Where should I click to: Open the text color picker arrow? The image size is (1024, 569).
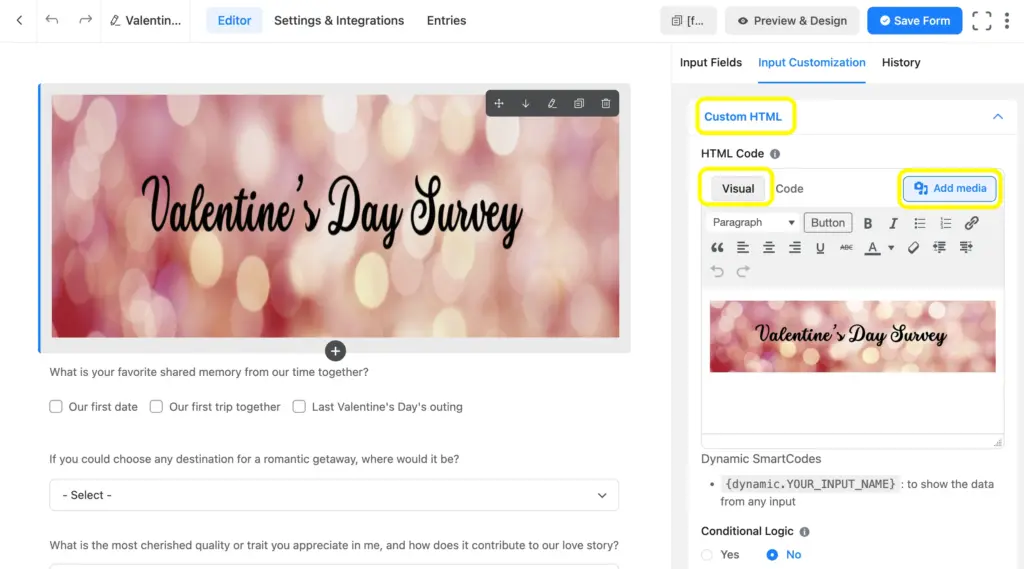coord(891,248)
